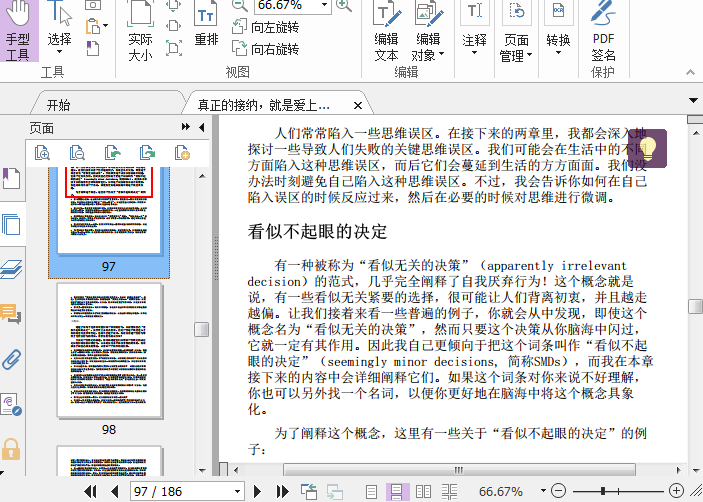Switch to single page view mode
The height and width of the screenshot is (502, 703).
coord(371,491)
